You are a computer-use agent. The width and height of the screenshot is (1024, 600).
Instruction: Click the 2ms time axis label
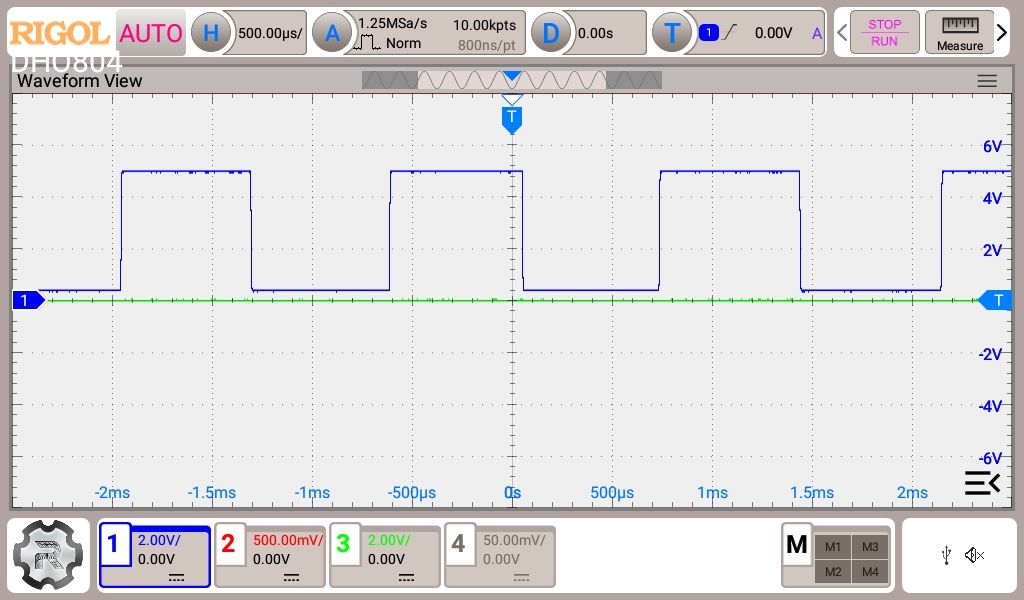tap(912, 492)
